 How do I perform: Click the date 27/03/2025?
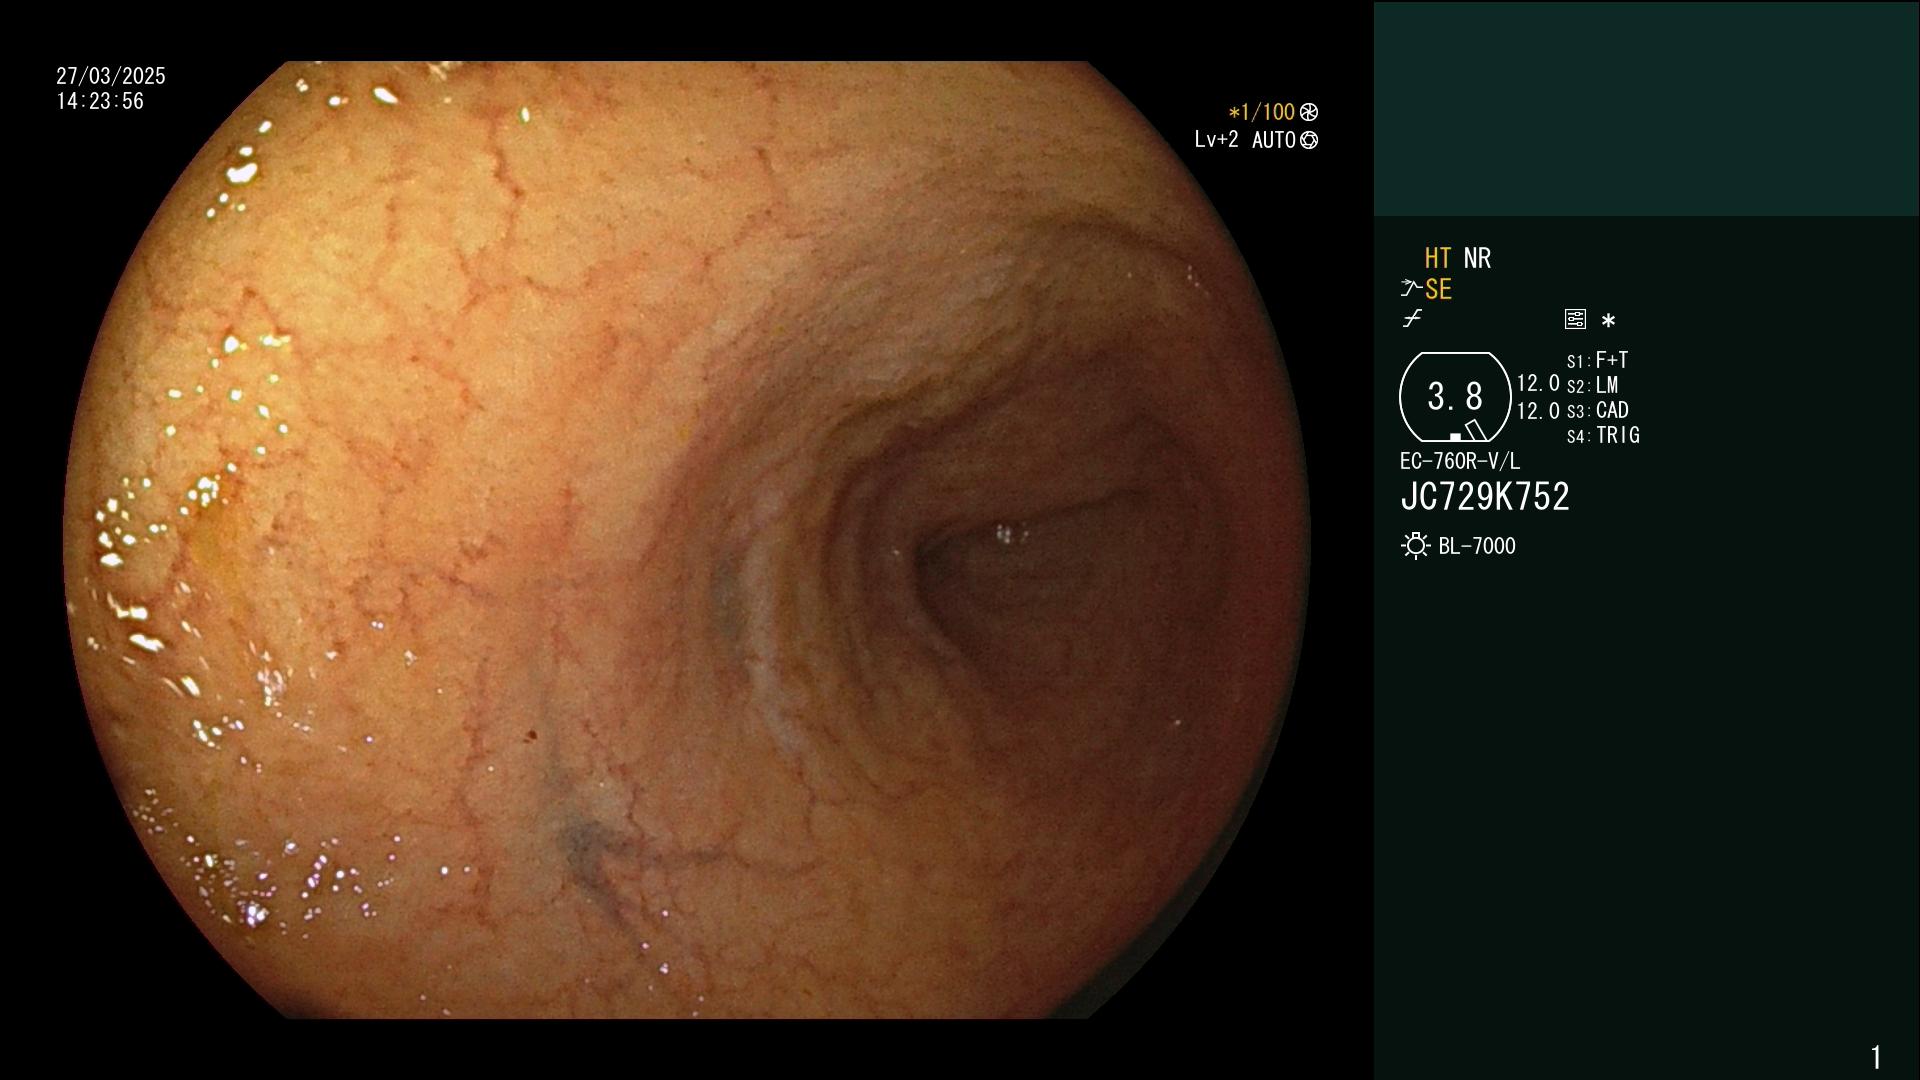click(111, 76)
